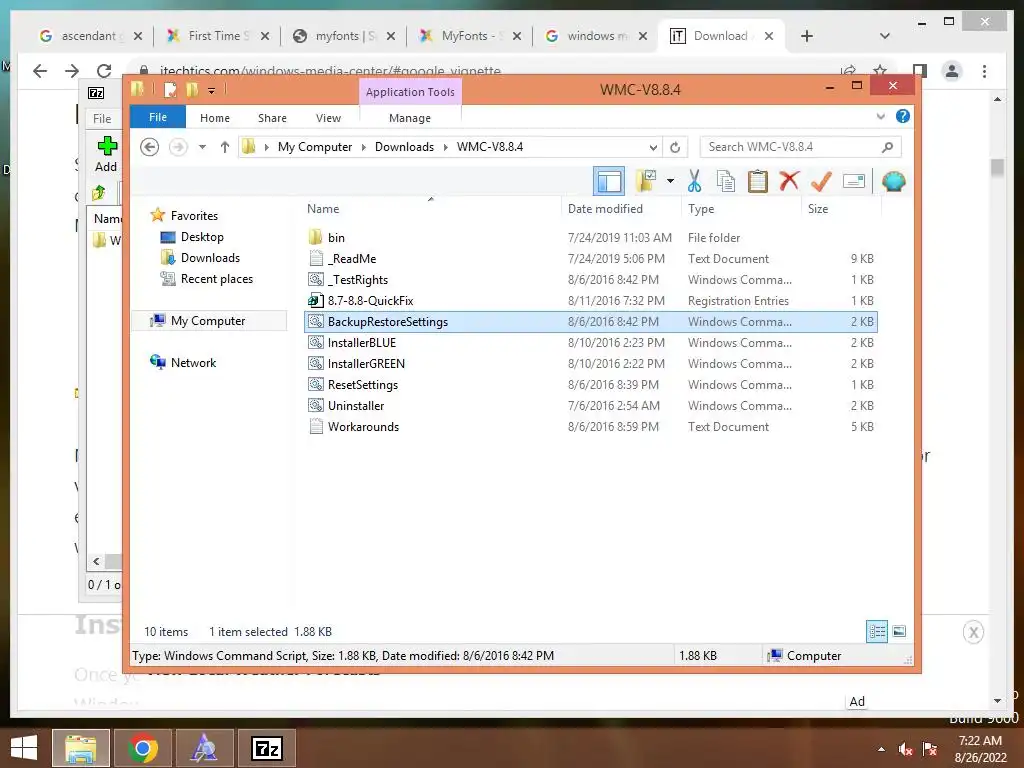This screenshot has height=768, width=1024.
Task: Click Downloads in address breadcrumb
Action: click(404, 147)
